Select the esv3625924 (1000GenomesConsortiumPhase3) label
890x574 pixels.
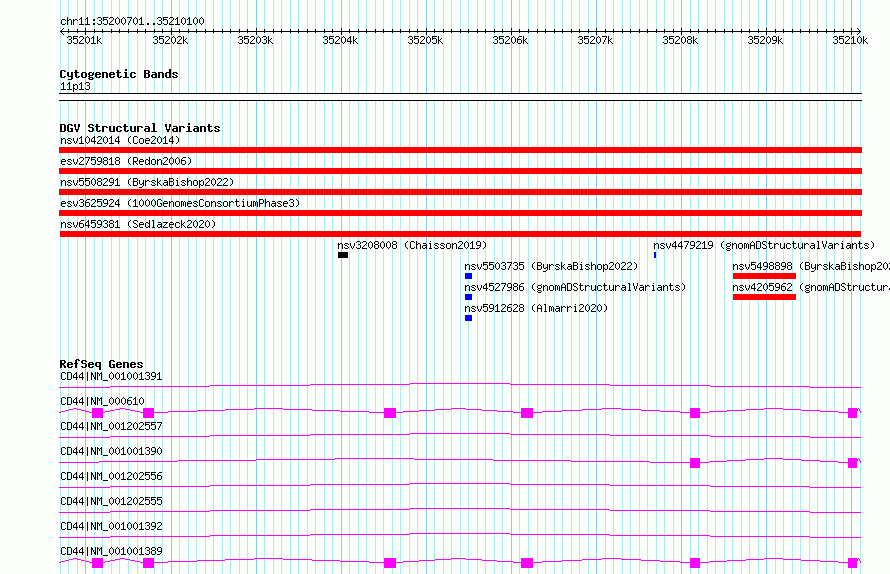(x=180, y=203)
